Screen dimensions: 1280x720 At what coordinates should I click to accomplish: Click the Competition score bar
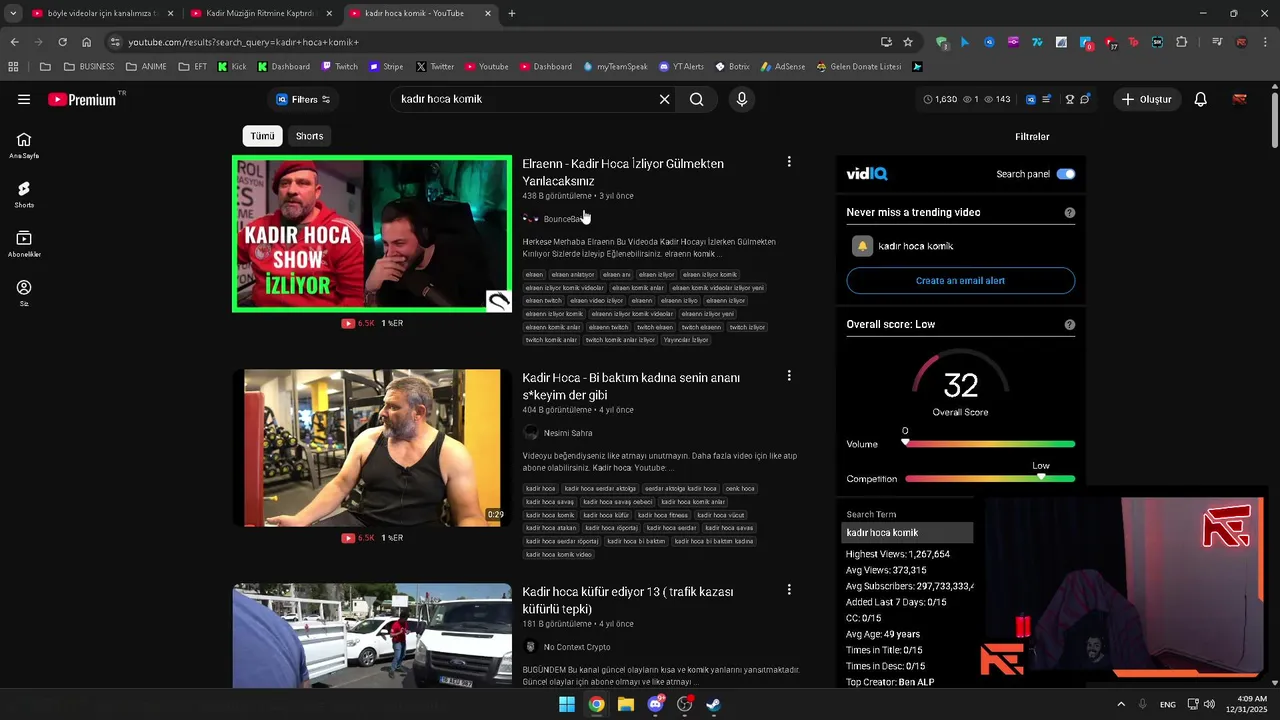[x=990, y=479]
